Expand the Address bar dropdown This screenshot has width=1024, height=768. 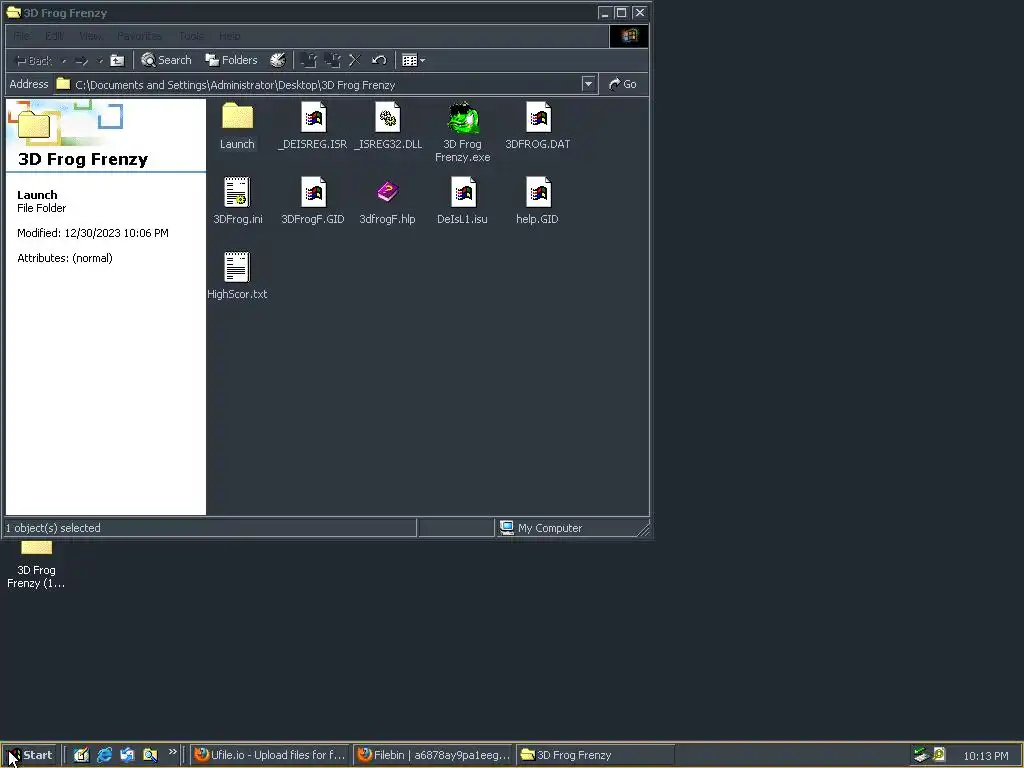588,84
